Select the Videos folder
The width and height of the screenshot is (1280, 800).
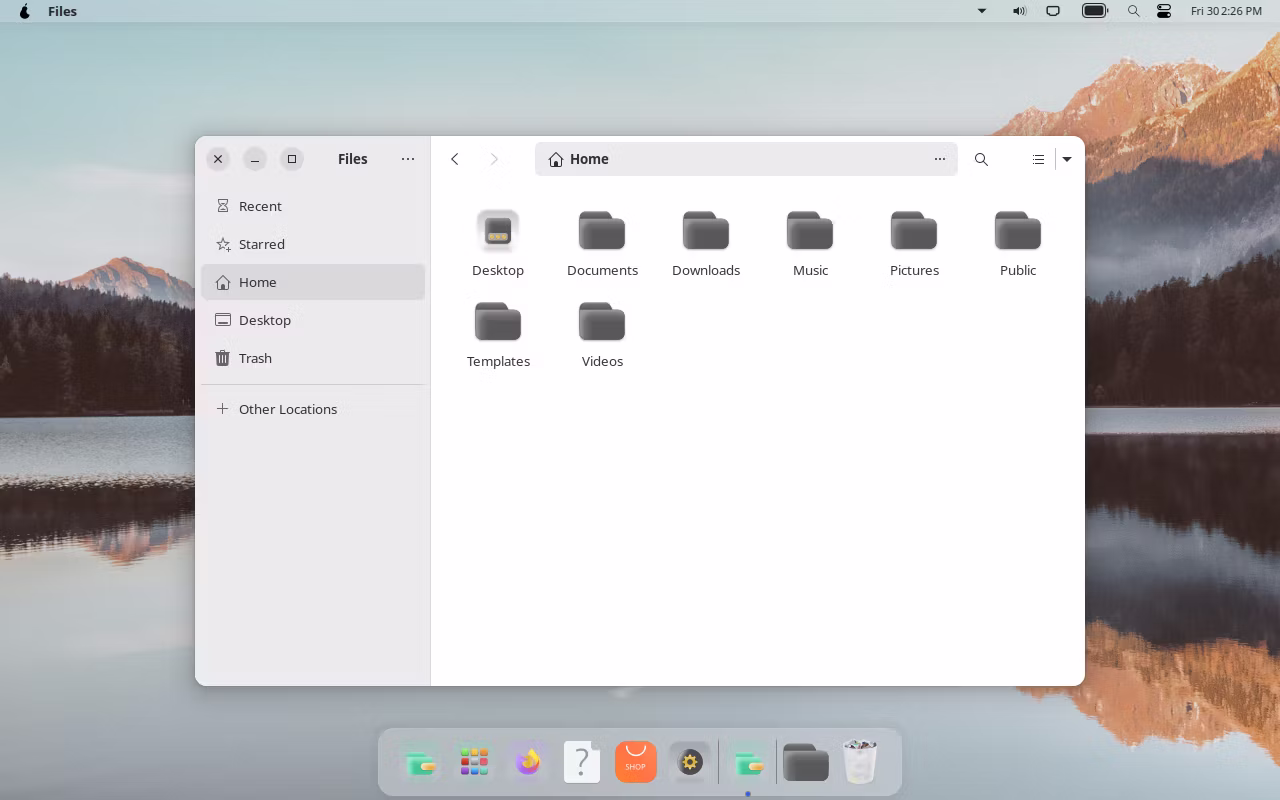pos(602,323)
